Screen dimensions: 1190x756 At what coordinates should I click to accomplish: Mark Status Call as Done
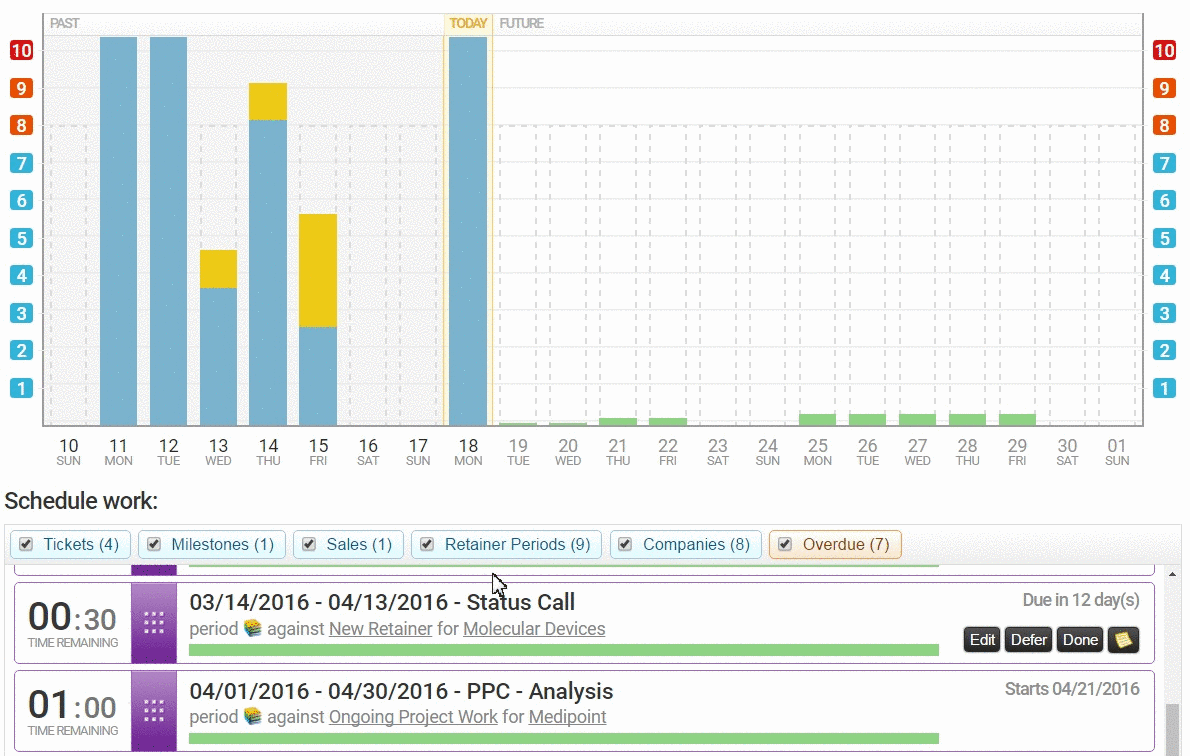pyautogui.click(x=1080, y=640)
